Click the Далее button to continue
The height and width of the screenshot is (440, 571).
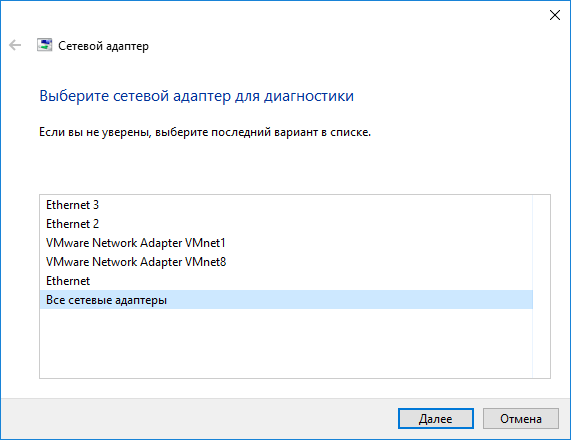point(436,419)
